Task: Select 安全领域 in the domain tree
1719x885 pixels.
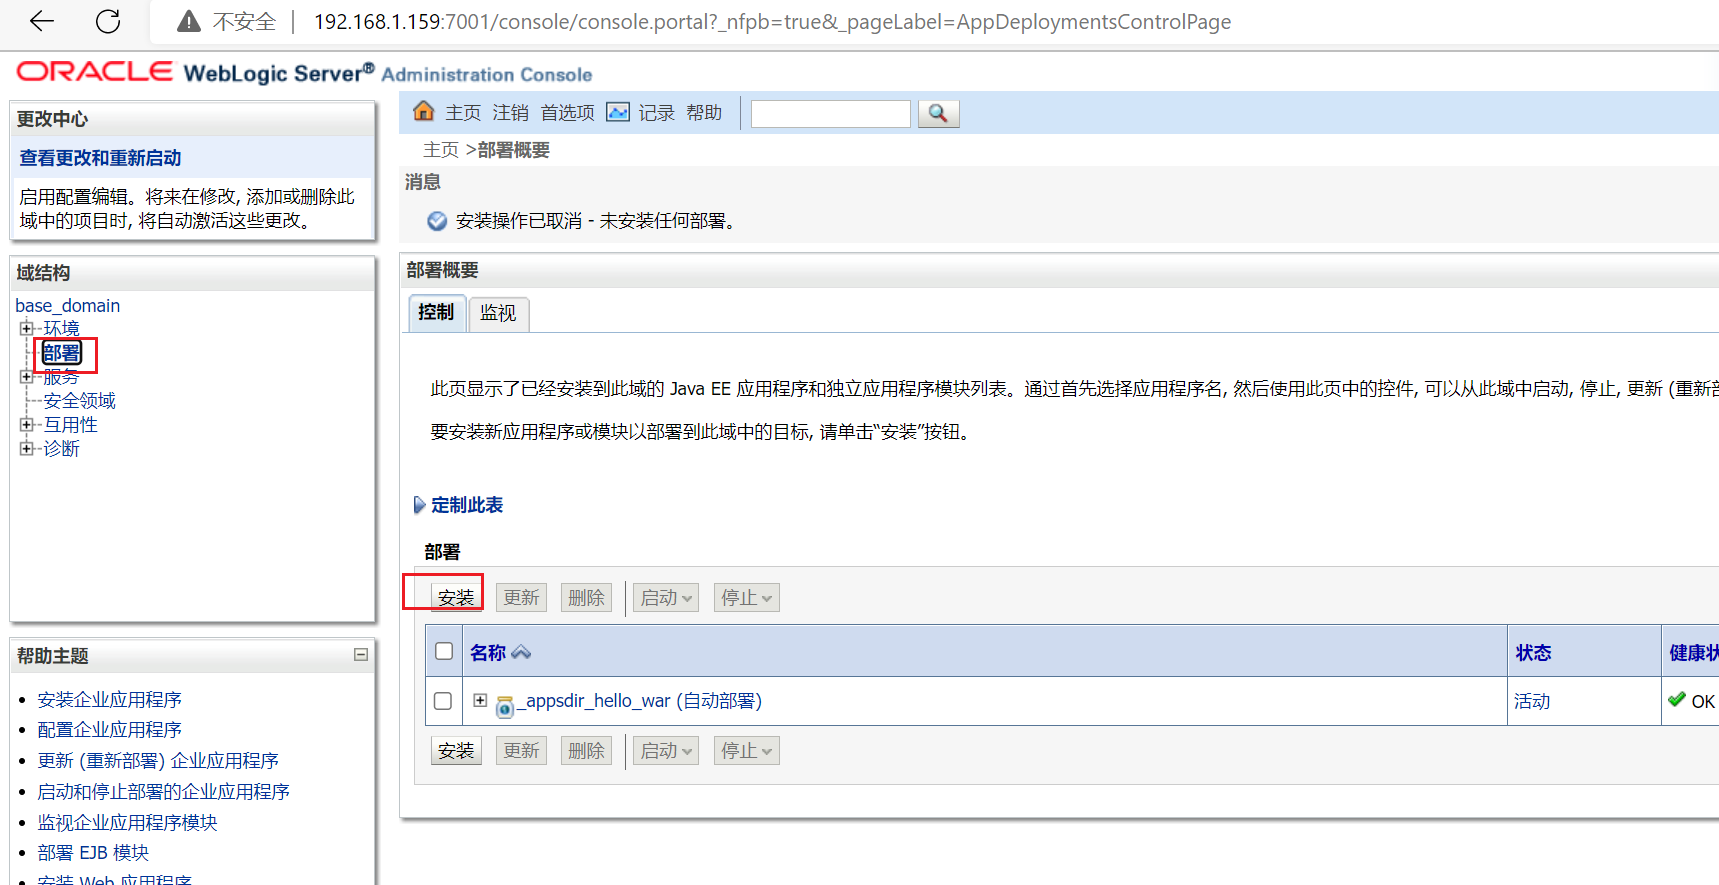Action: pos(79,401)
